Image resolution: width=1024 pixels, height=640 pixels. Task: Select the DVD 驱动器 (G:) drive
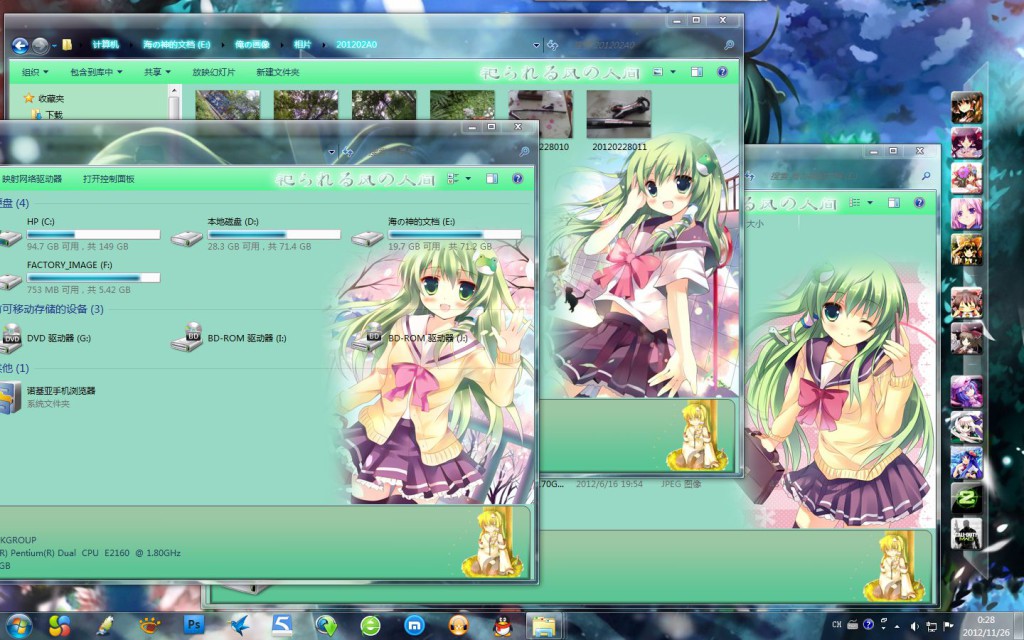tap(46, 338)
